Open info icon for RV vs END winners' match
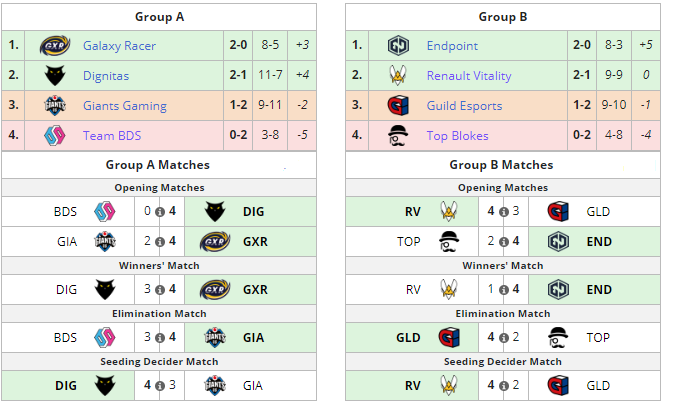Screen dimensions: 676x405 point(503,290)
